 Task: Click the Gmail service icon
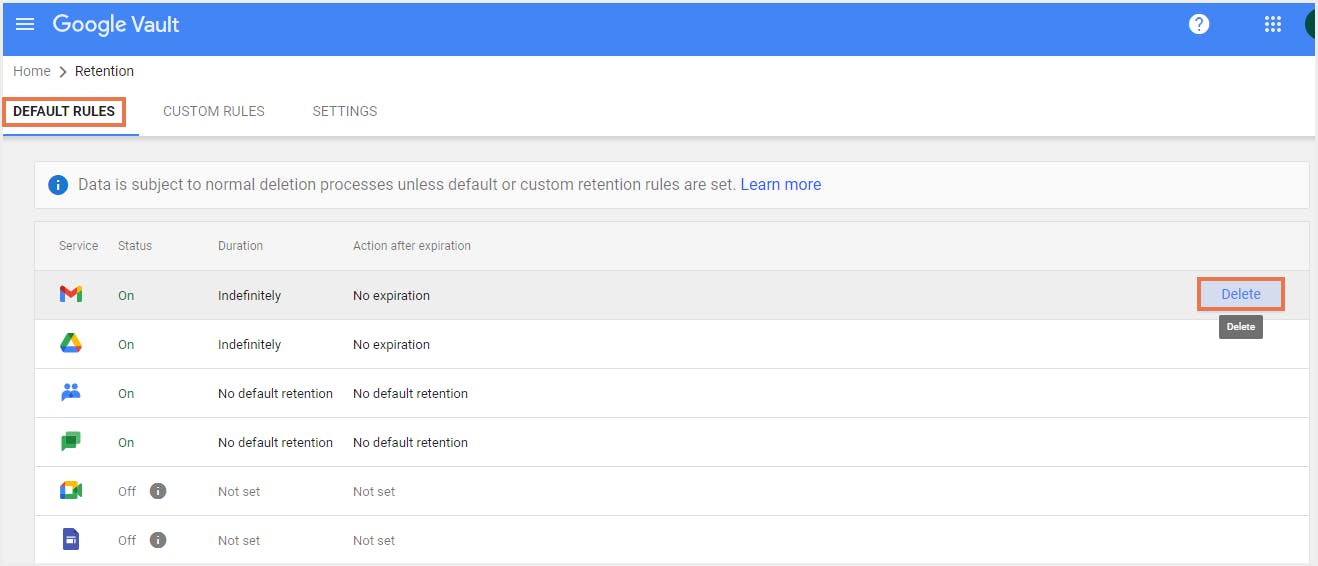[70, 295]
